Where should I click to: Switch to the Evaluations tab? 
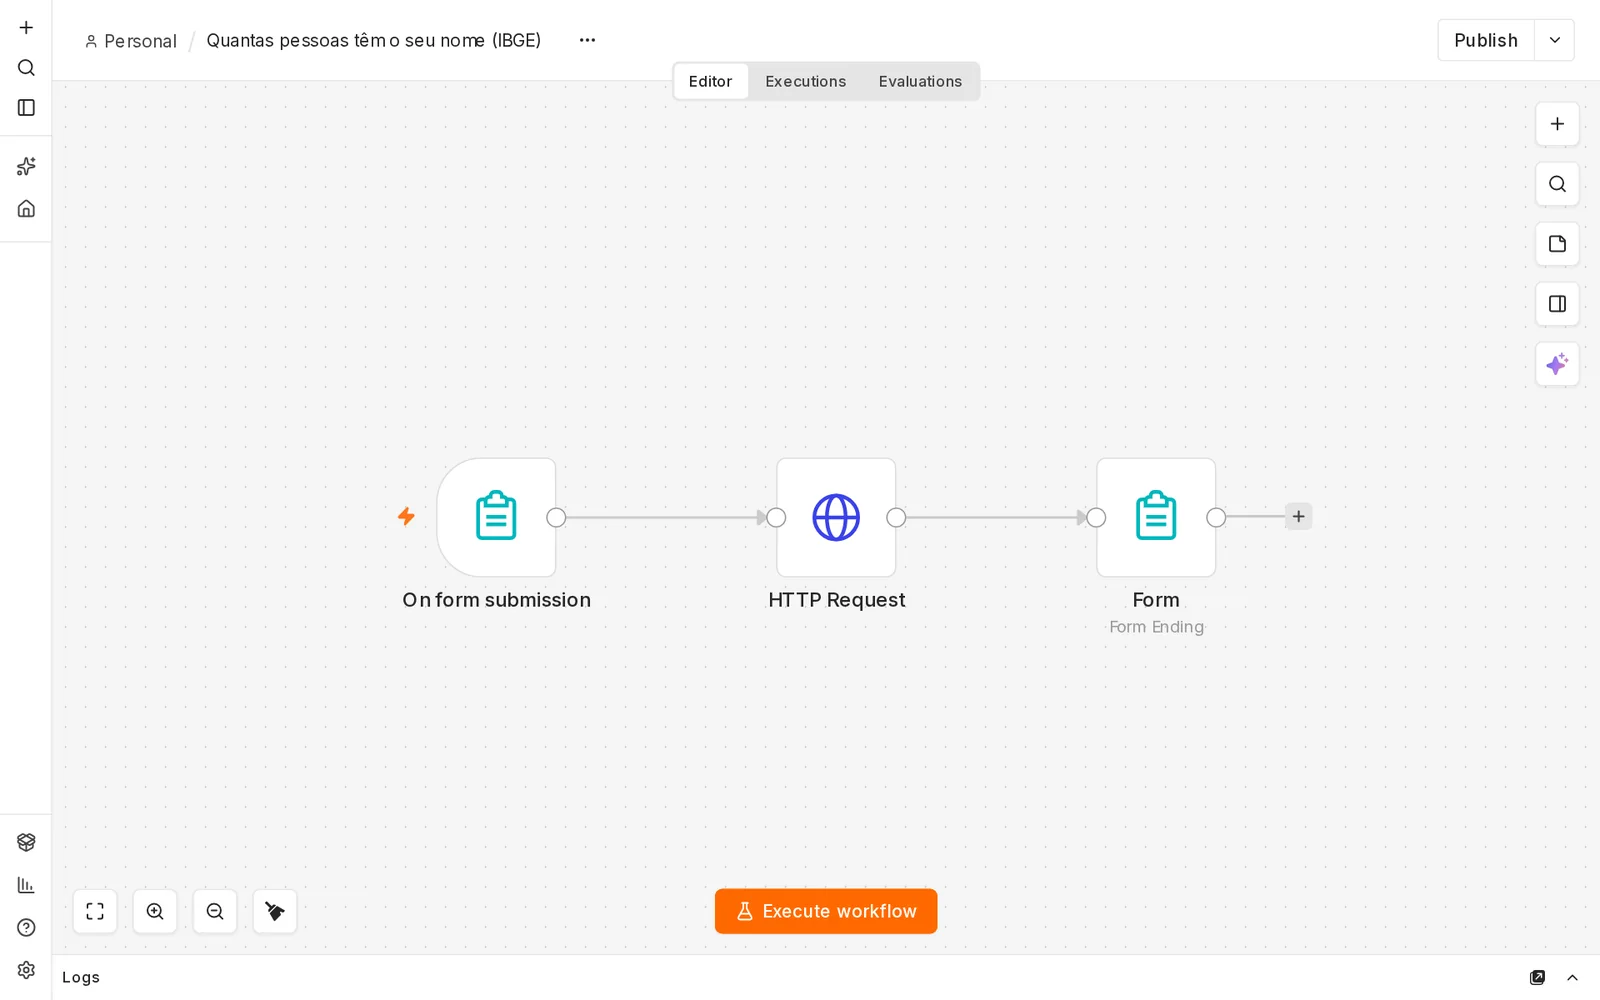(920, 81)
